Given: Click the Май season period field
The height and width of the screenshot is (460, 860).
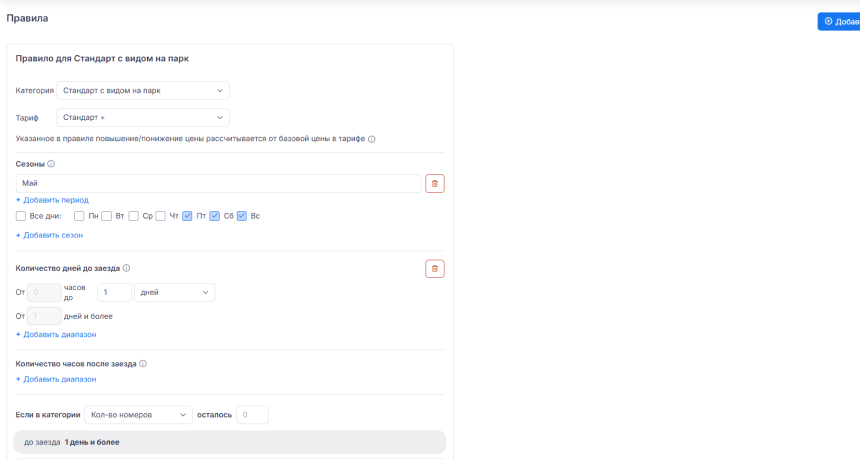Looking at the screenshot, I should point(218,184).
